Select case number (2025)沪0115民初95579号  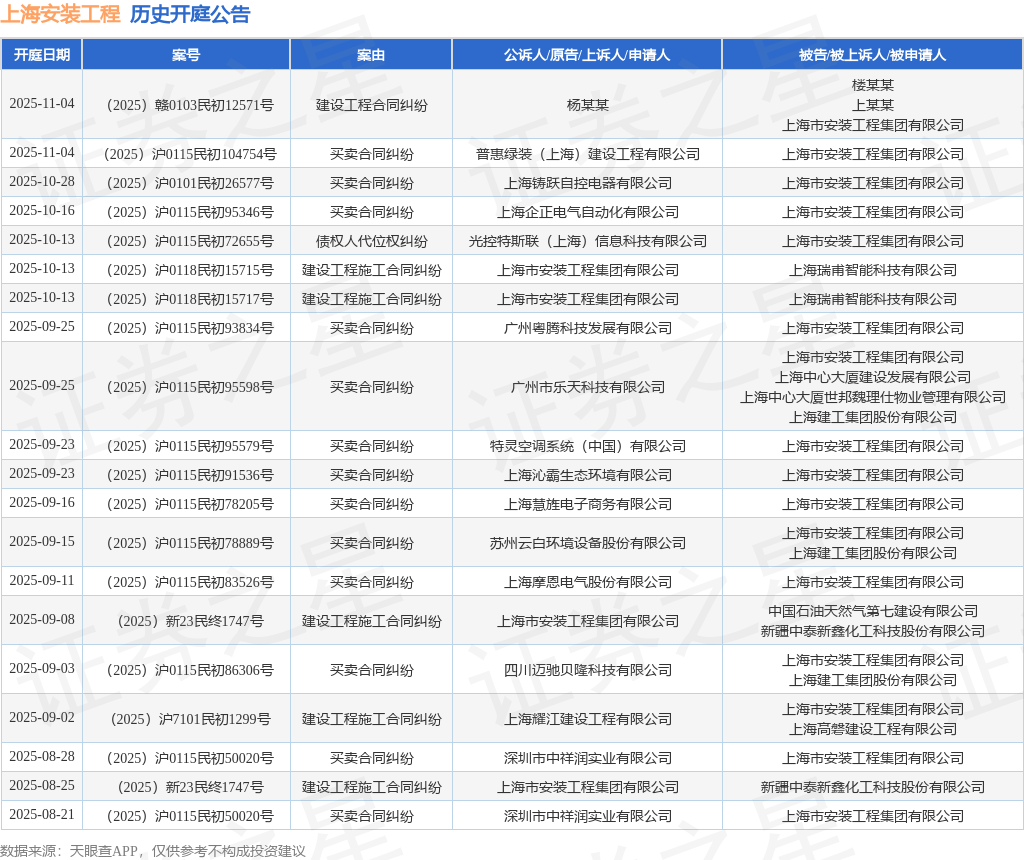point(190,447)
